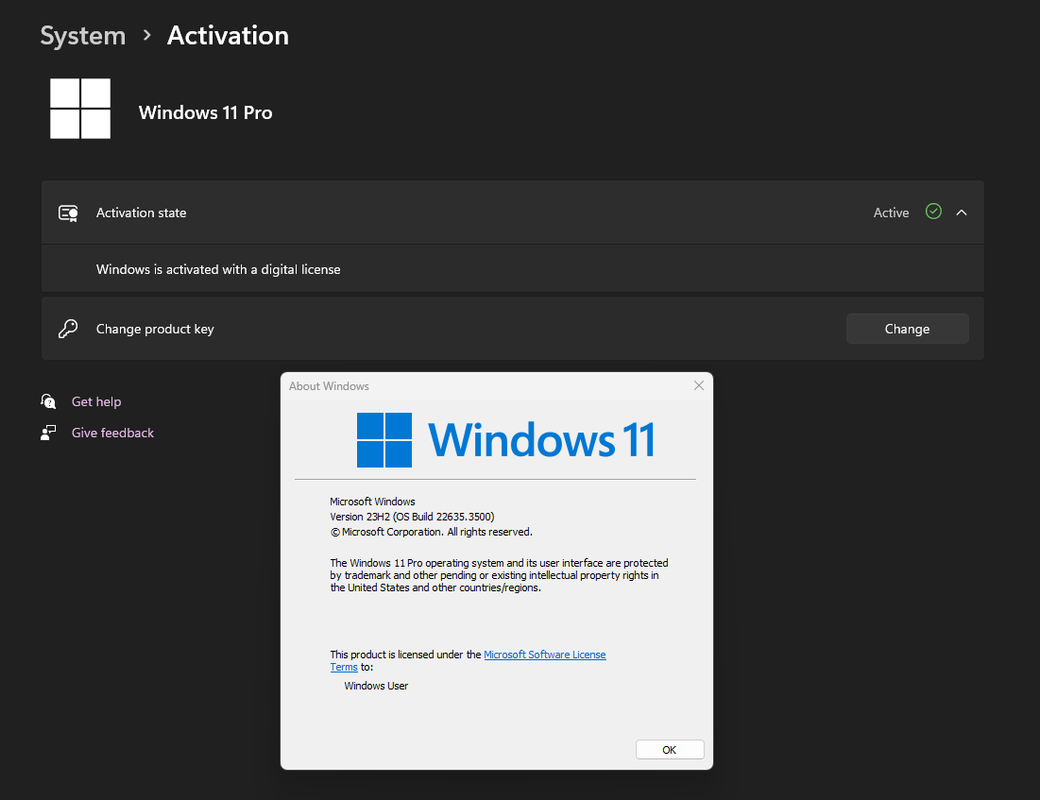Click the Activation state row label

pos(141,213)
